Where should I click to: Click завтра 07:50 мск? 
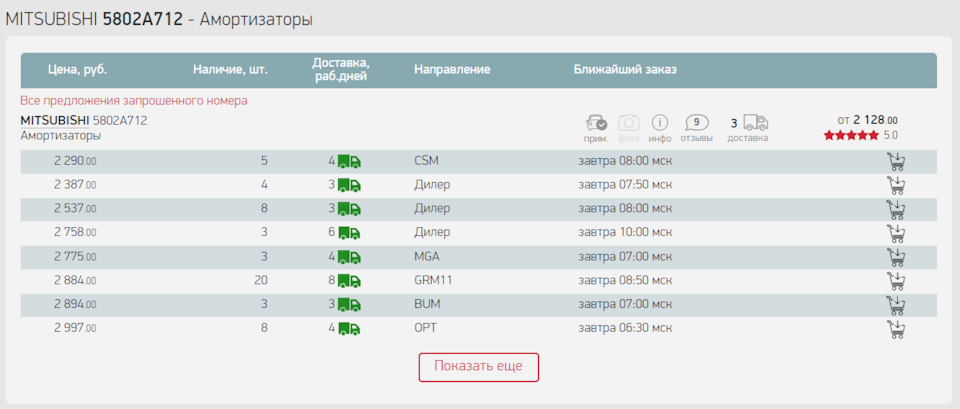click(625, 186)
